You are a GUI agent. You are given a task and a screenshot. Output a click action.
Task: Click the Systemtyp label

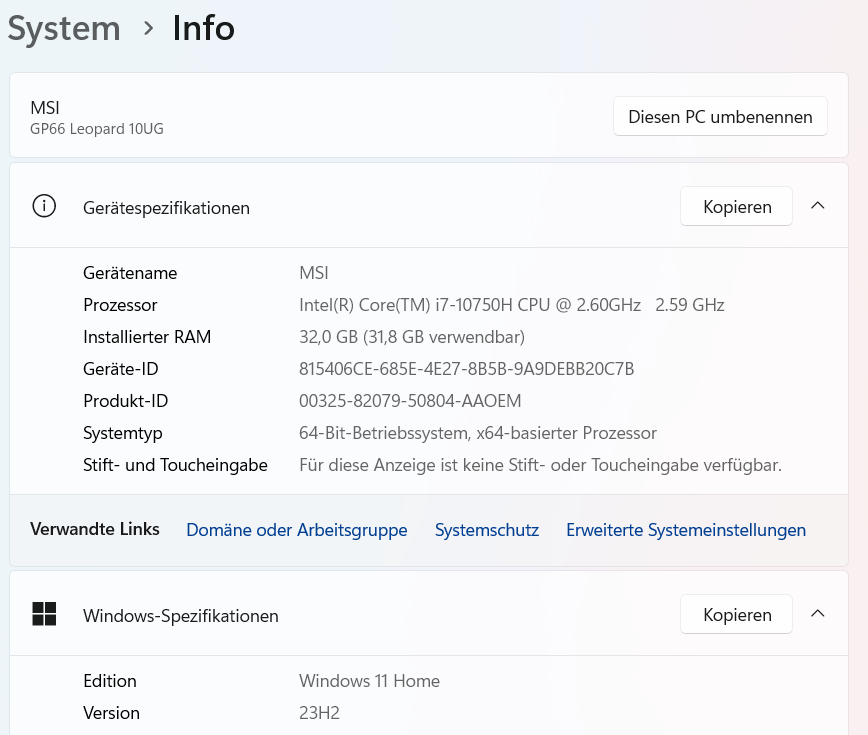[123, 433]
